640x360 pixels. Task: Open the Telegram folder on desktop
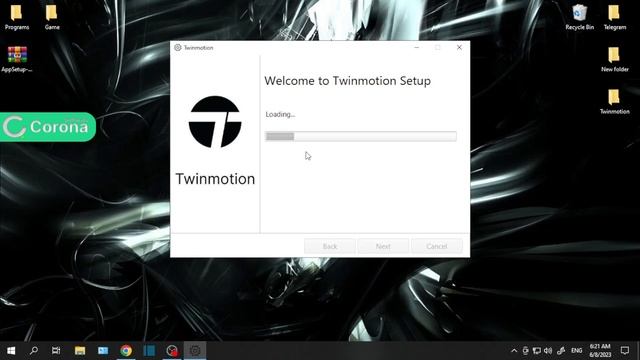point(614,17)
